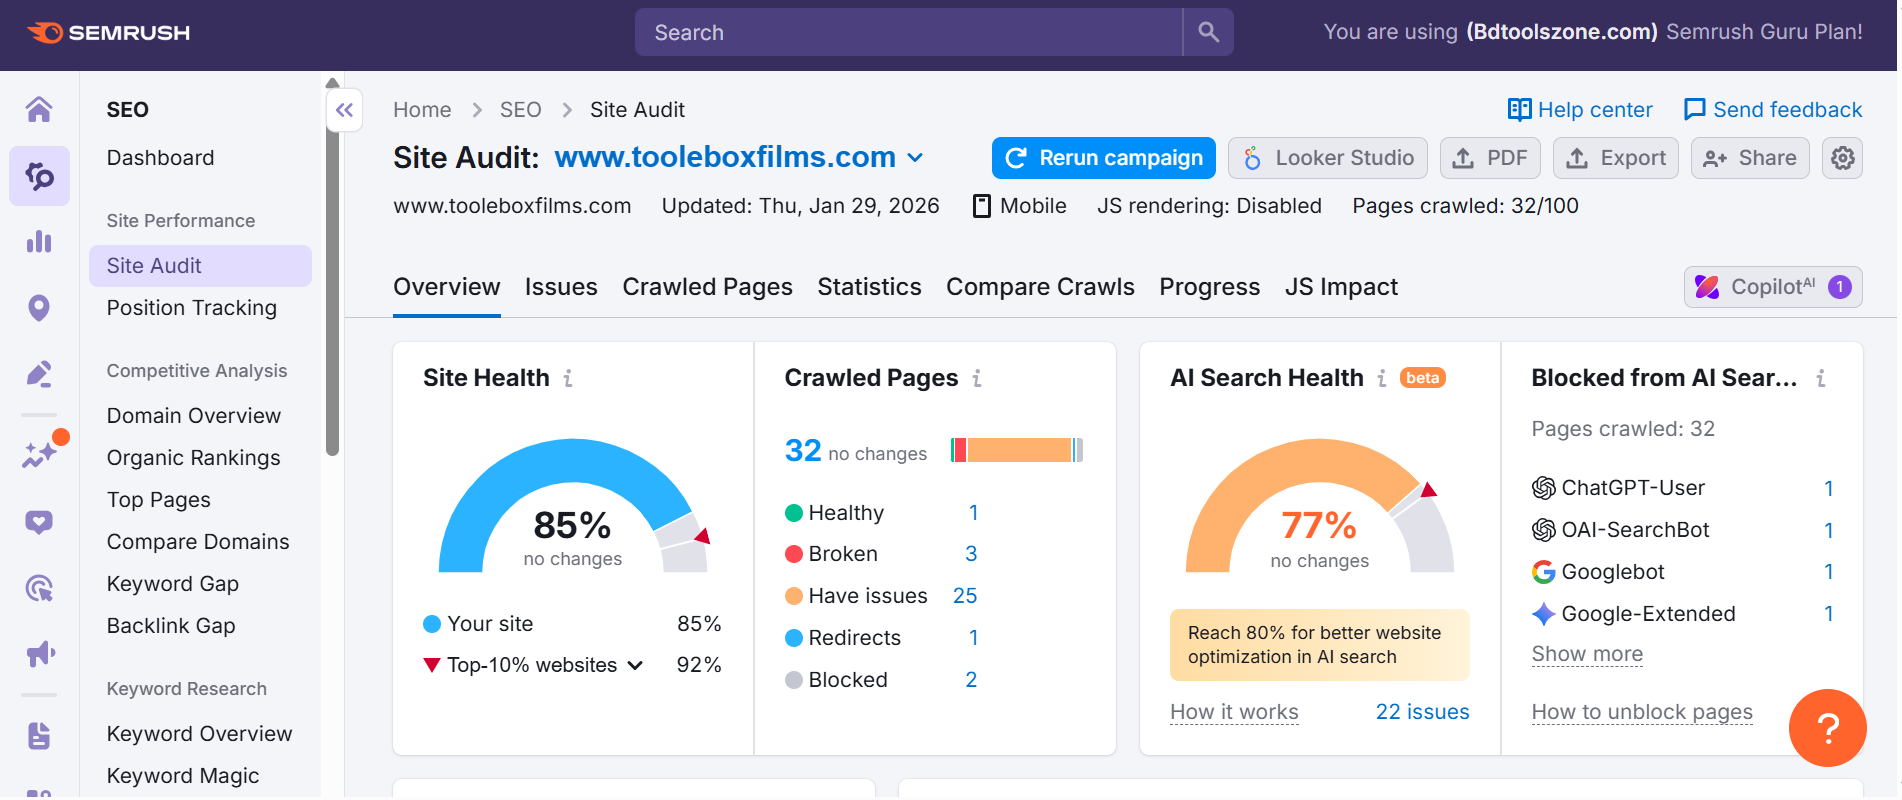Image resolution: width=1902 pixels, height=800 pixels.
Task: Open Domain Overview sidebar item
Action: (194, 416)
